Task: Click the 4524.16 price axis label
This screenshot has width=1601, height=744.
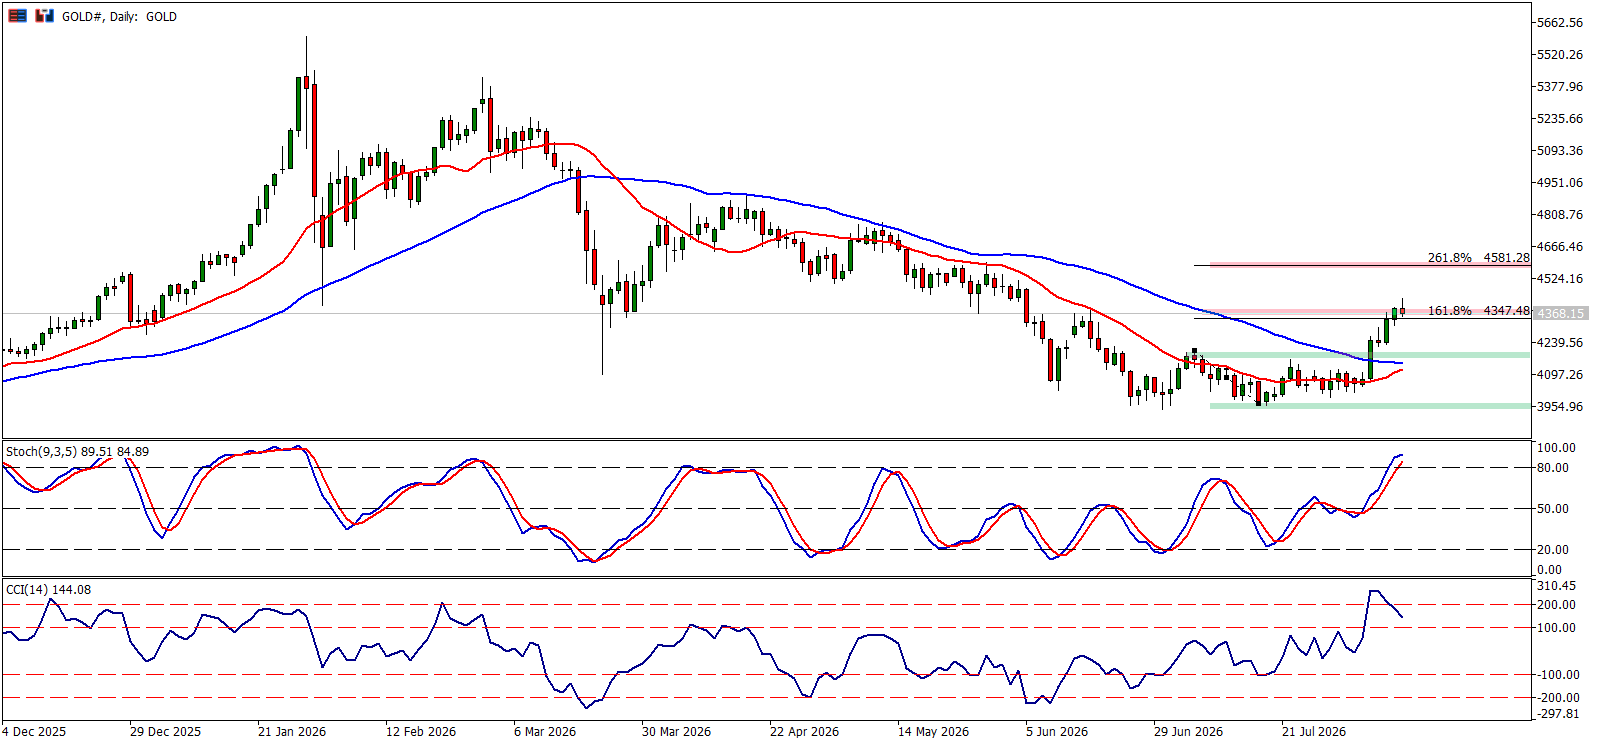Action: pyautogui.click(x=1560, y=279)
